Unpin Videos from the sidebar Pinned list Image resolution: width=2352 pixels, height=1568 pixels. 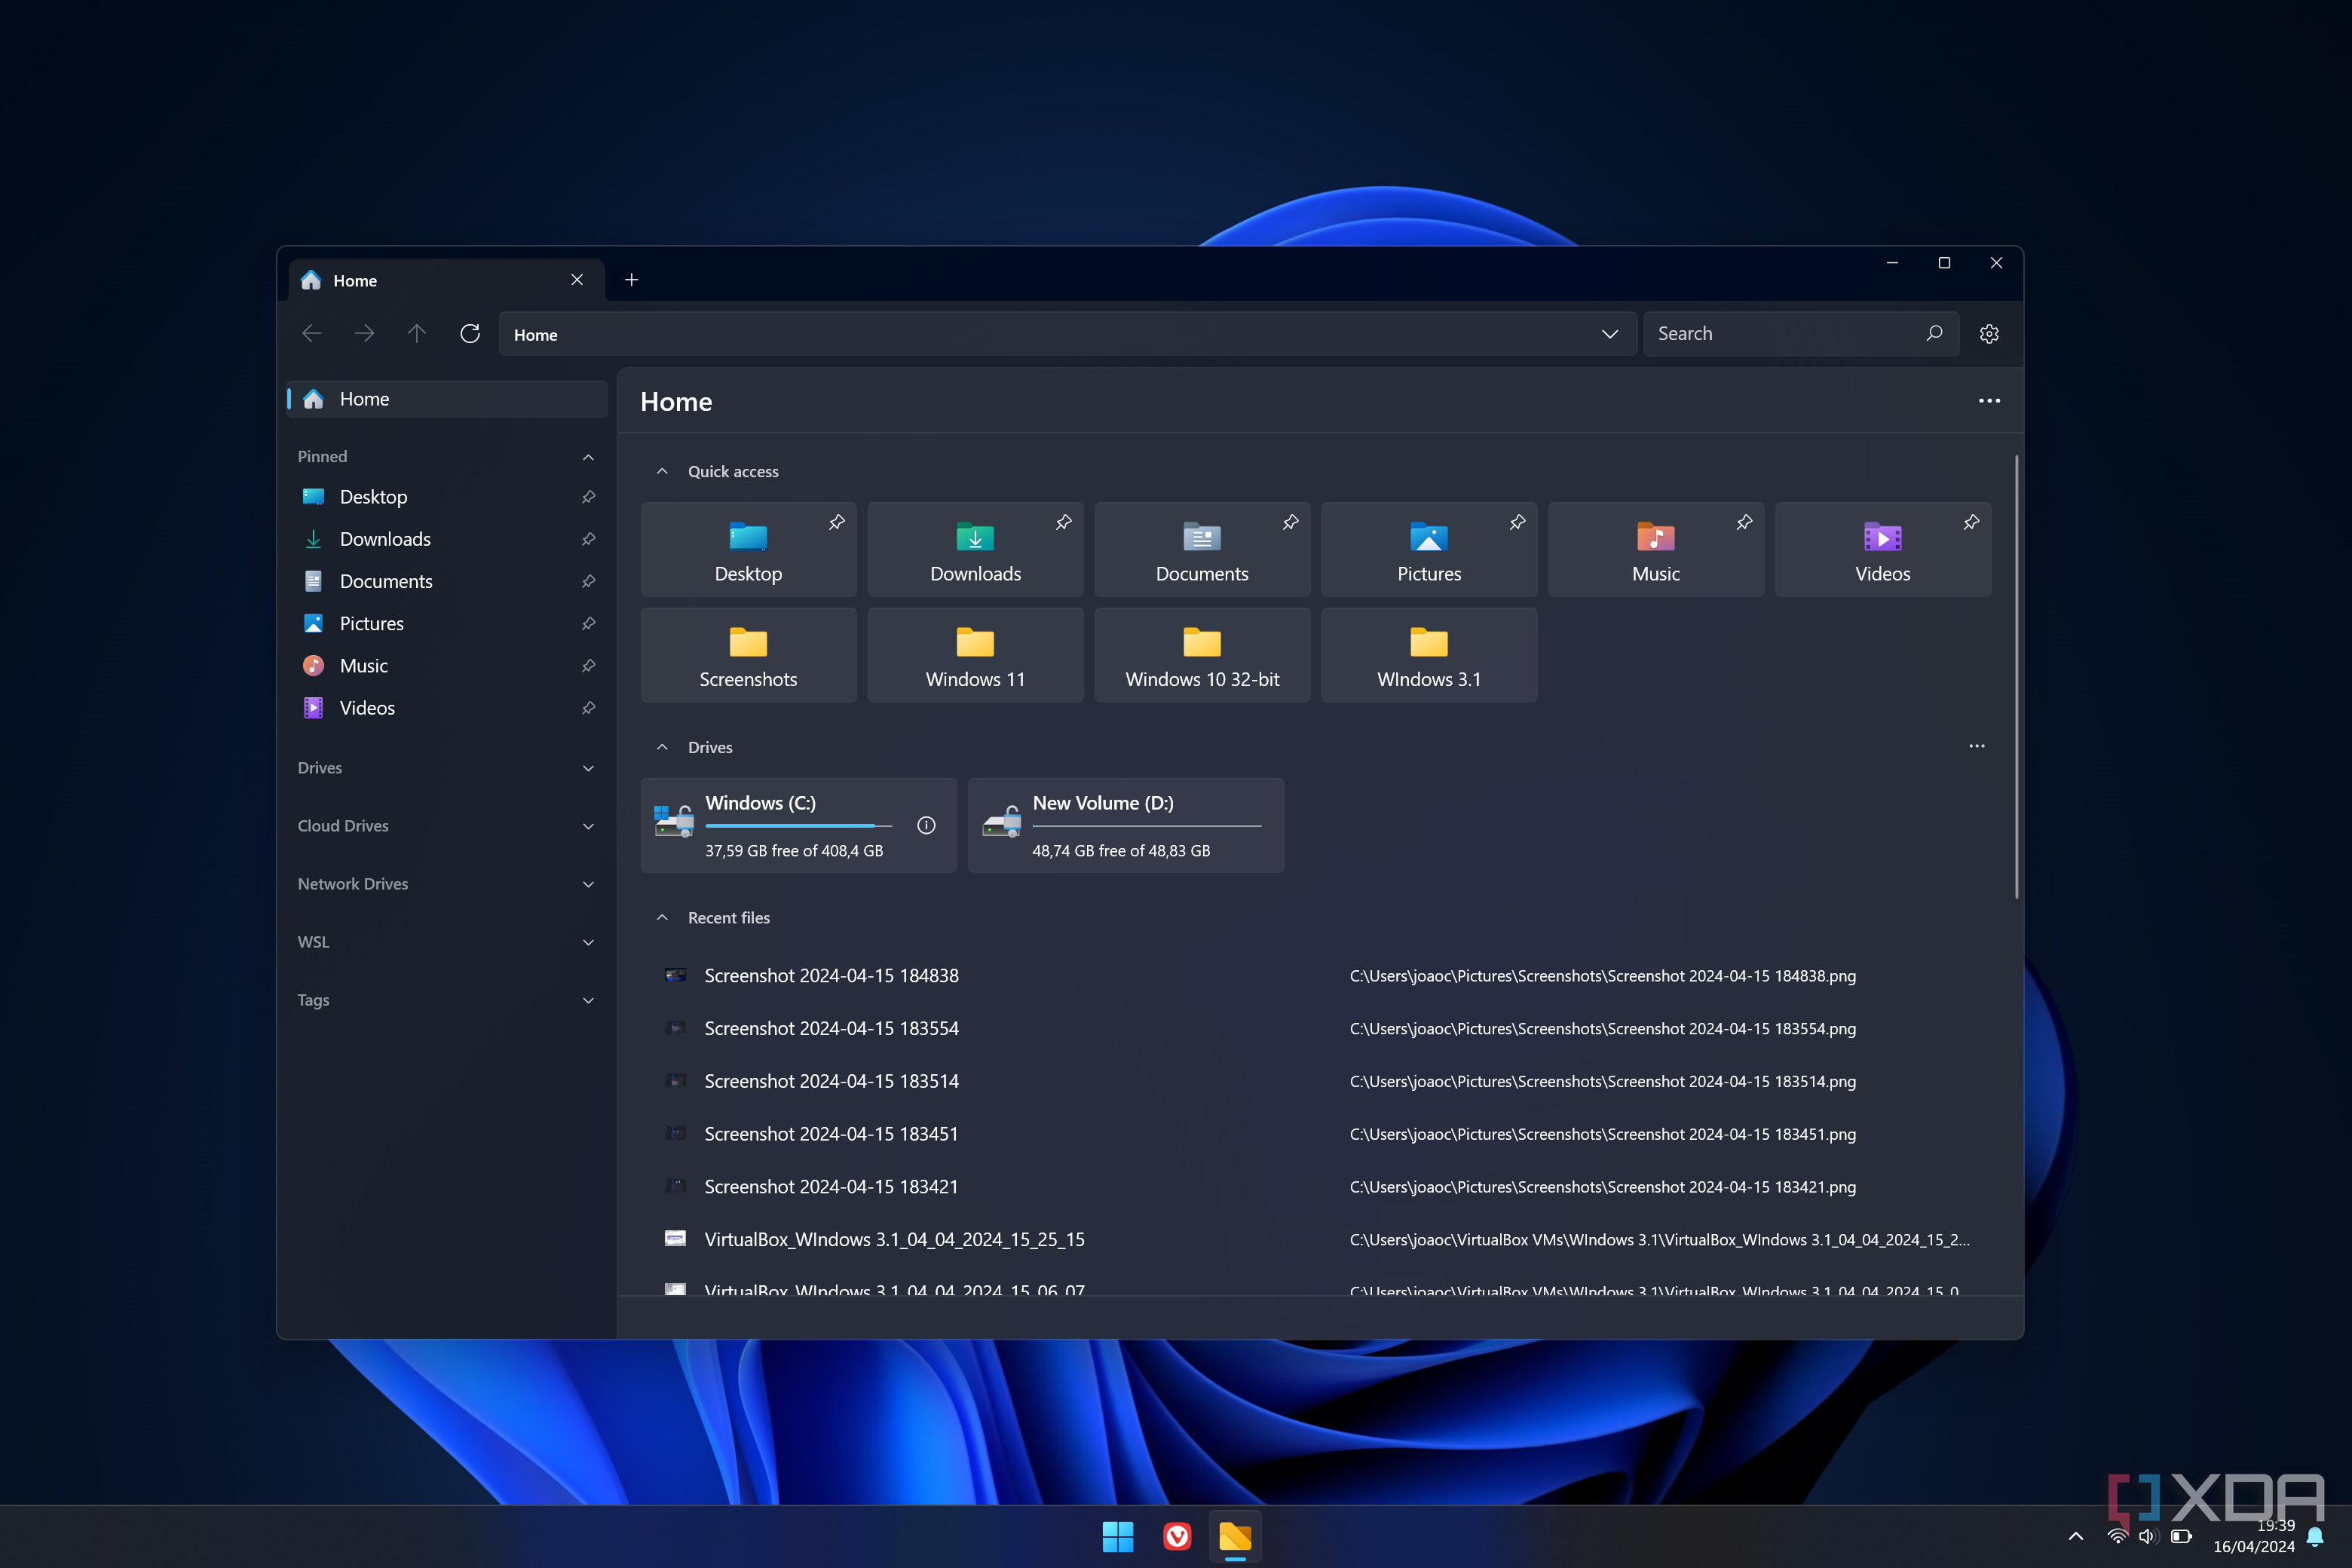589,708
